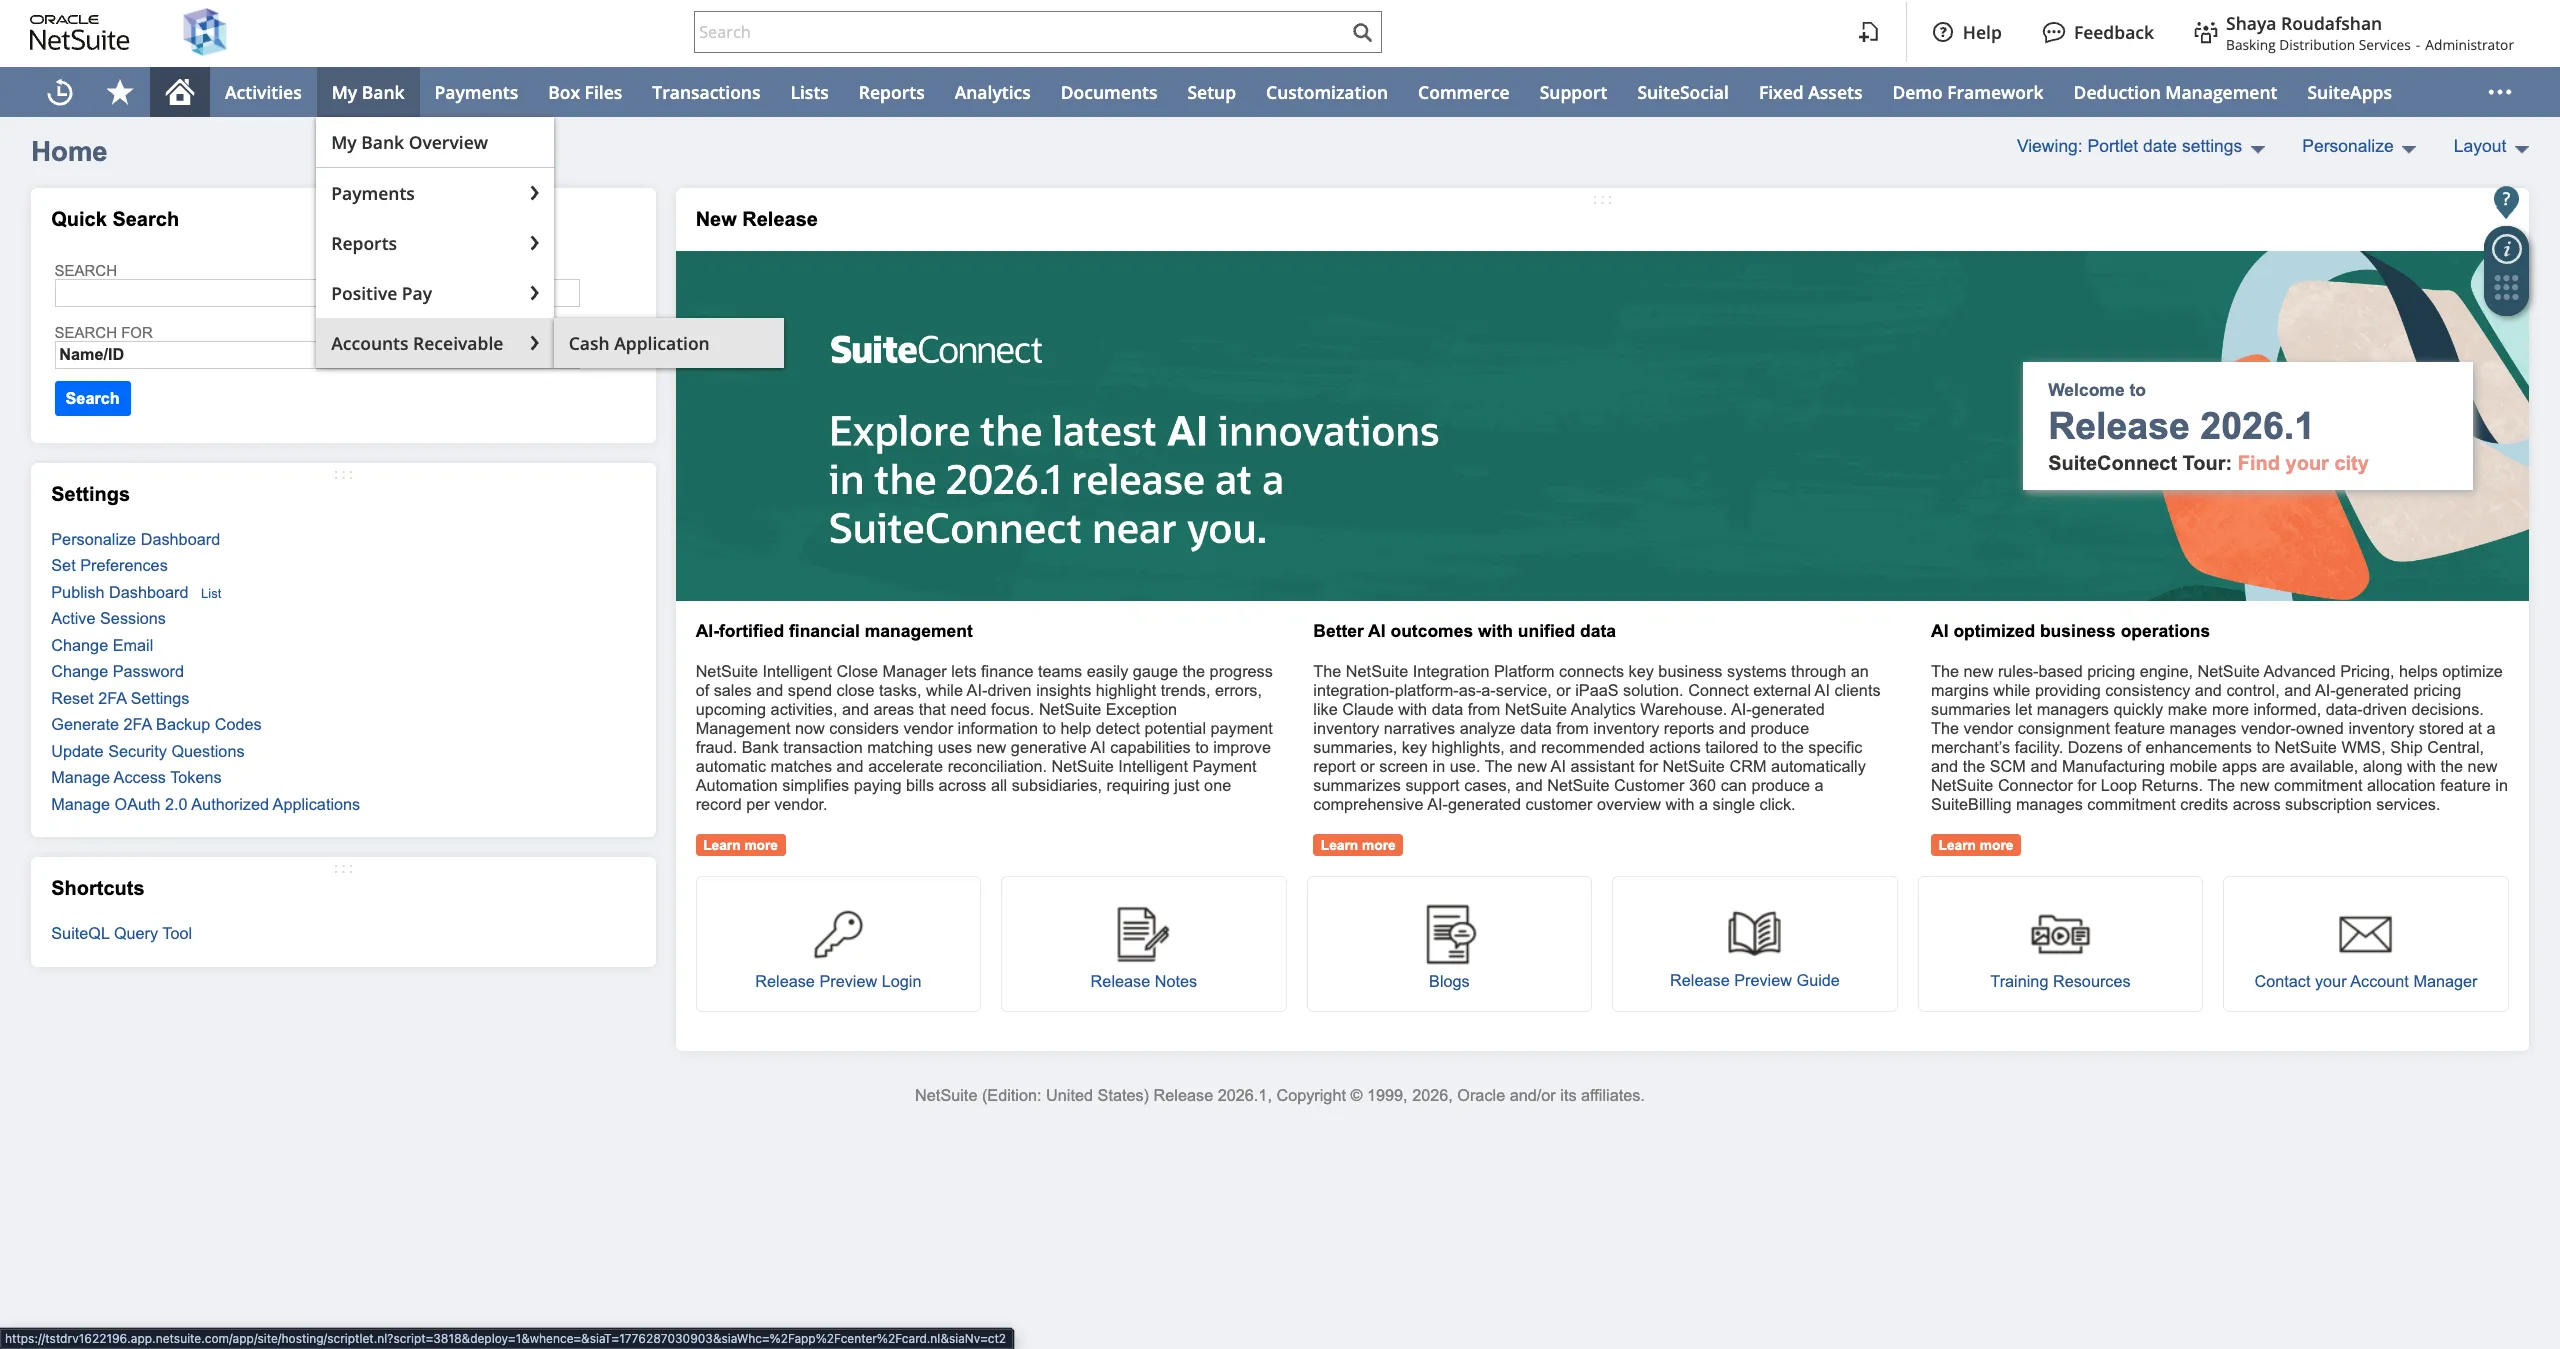Image resolution: width=2560 pixels, height=1349 pixels.
Task: Click the Release Preview Login key icon
Action: click(838, 933)
